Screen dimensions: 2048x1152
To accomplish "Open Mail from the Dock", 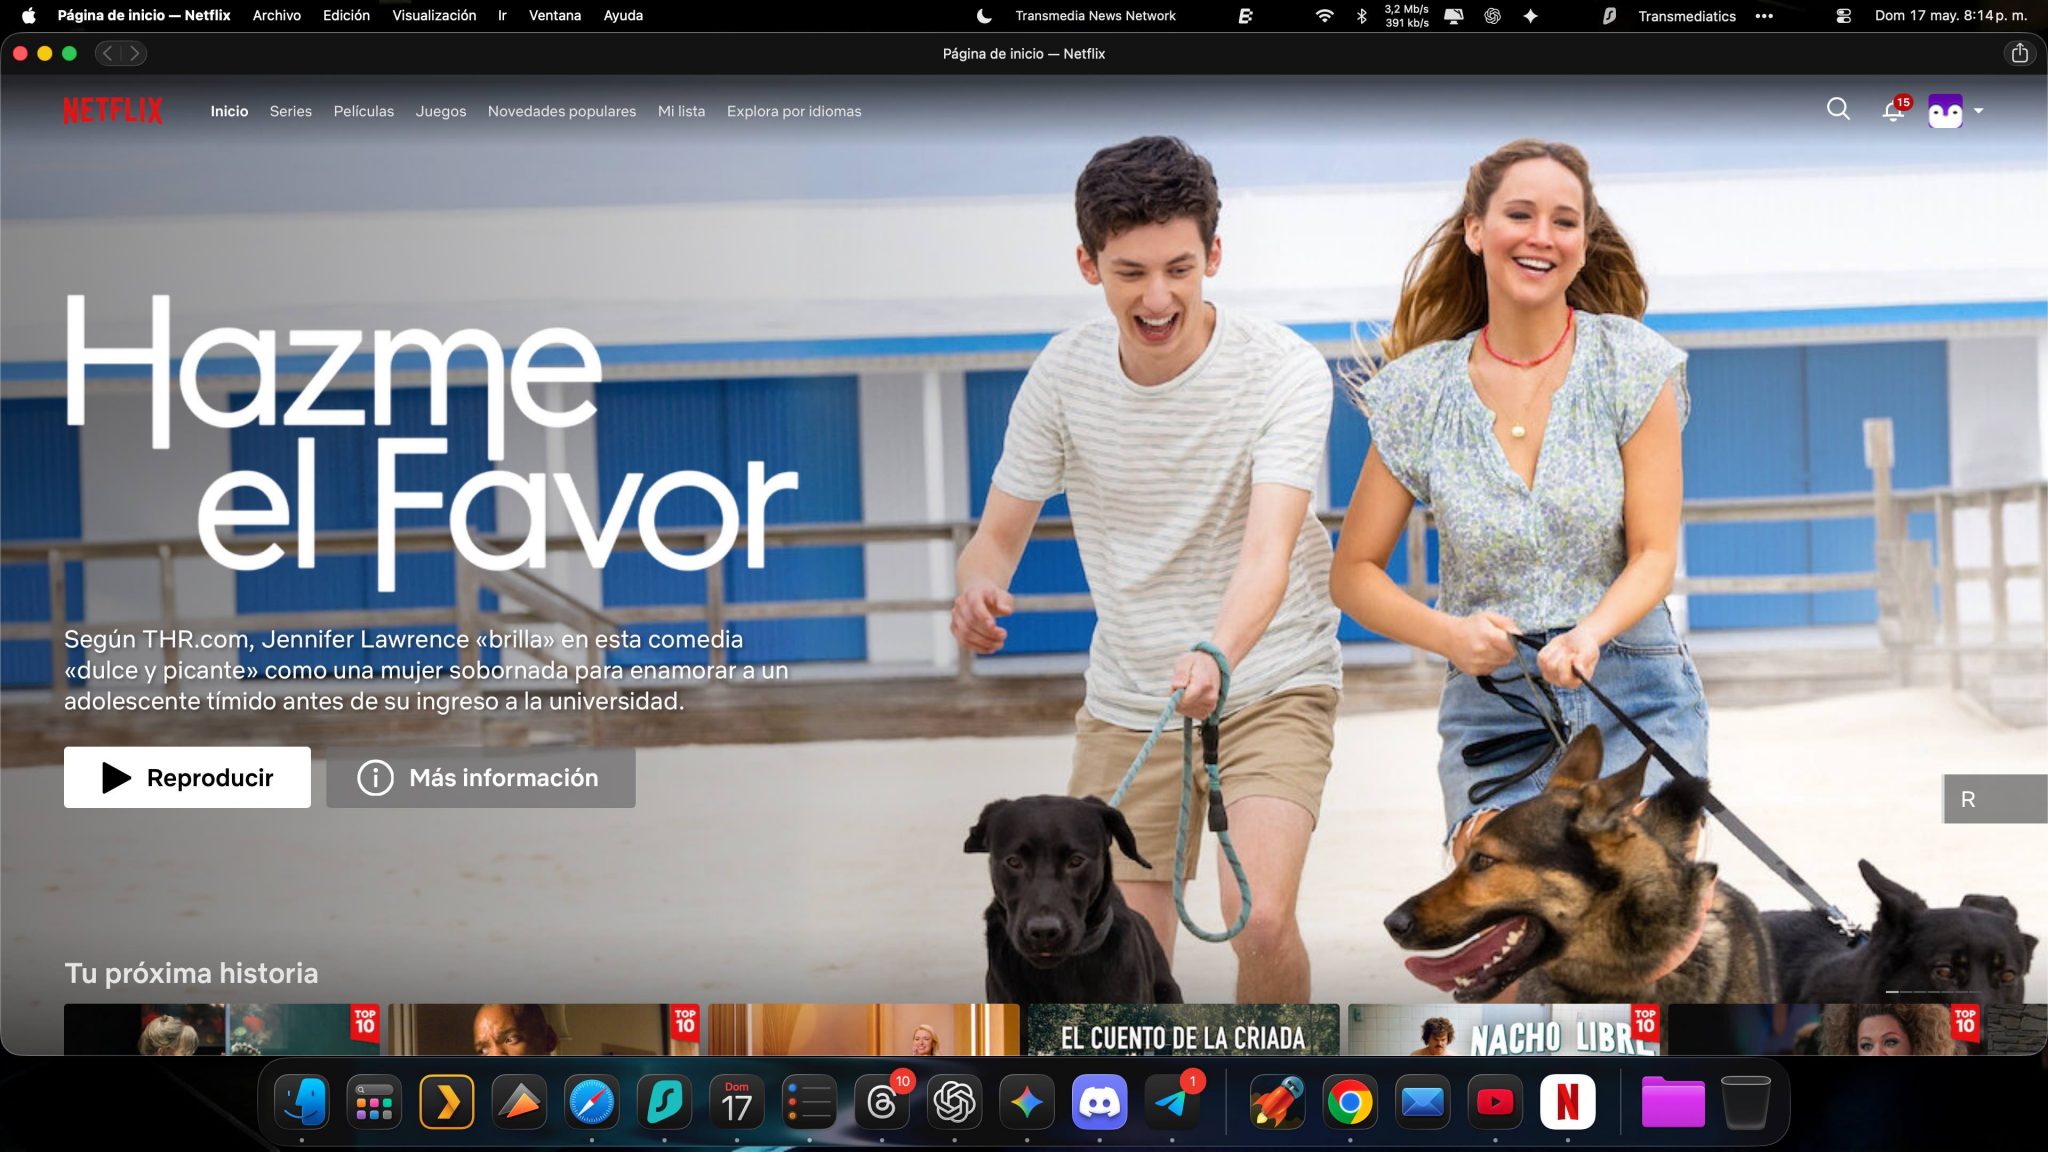I will 1422,1102.
